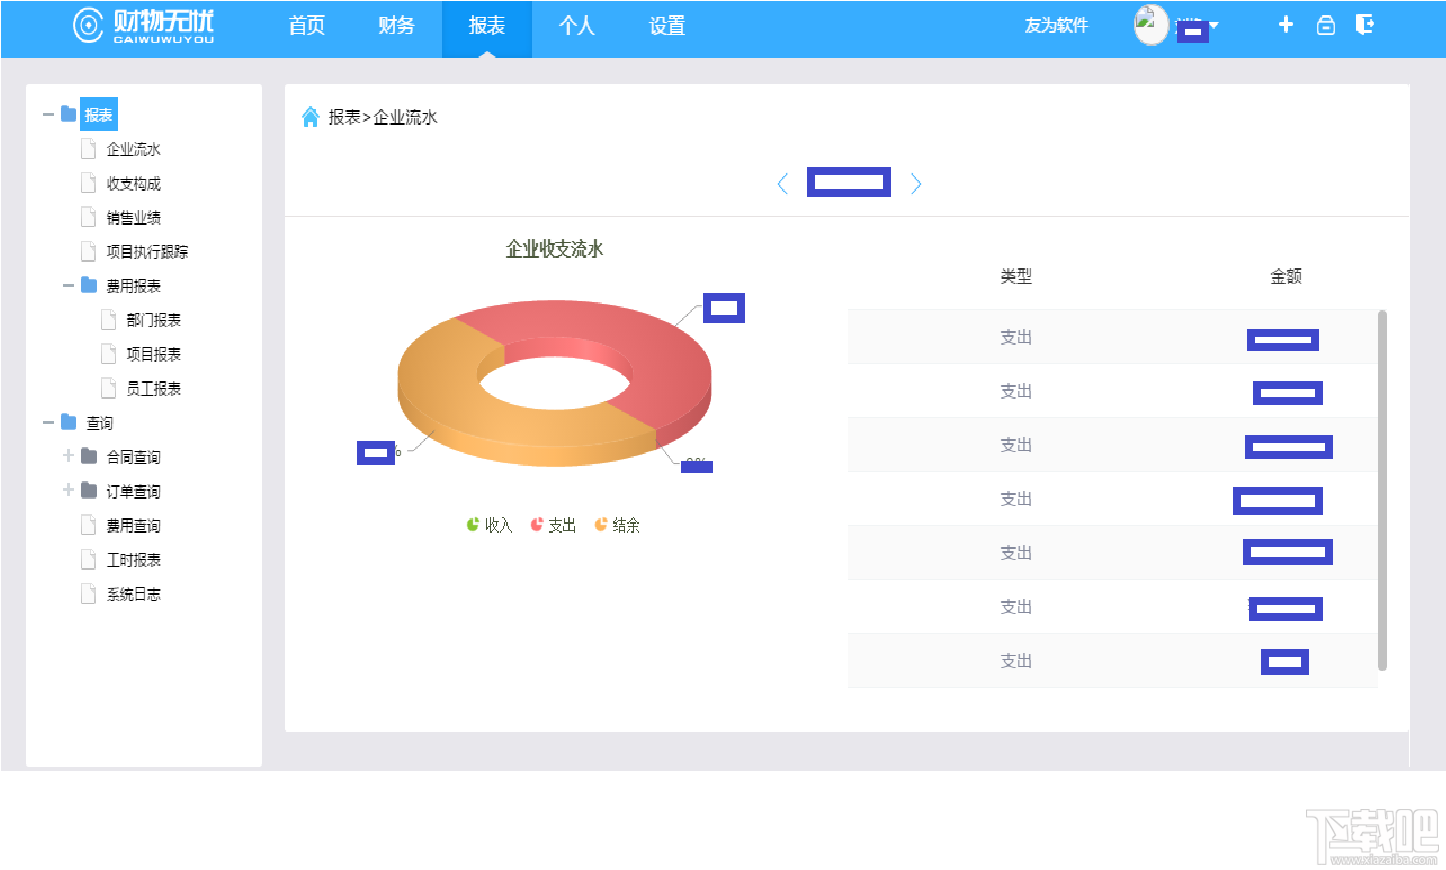
Task: Click the file icon beside 企业流水
Action: click(x=89, y=149)
